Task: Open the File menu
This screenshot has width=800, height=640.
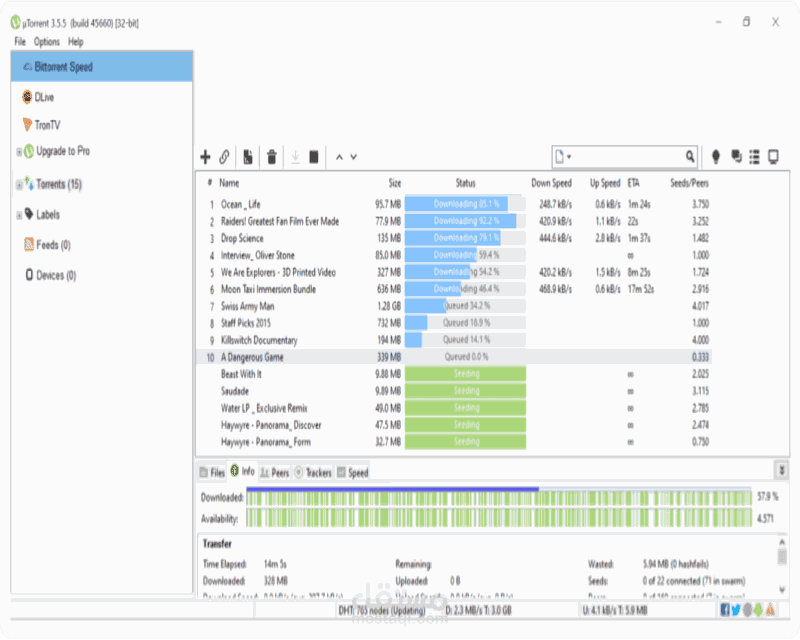Action: (20, 42)
